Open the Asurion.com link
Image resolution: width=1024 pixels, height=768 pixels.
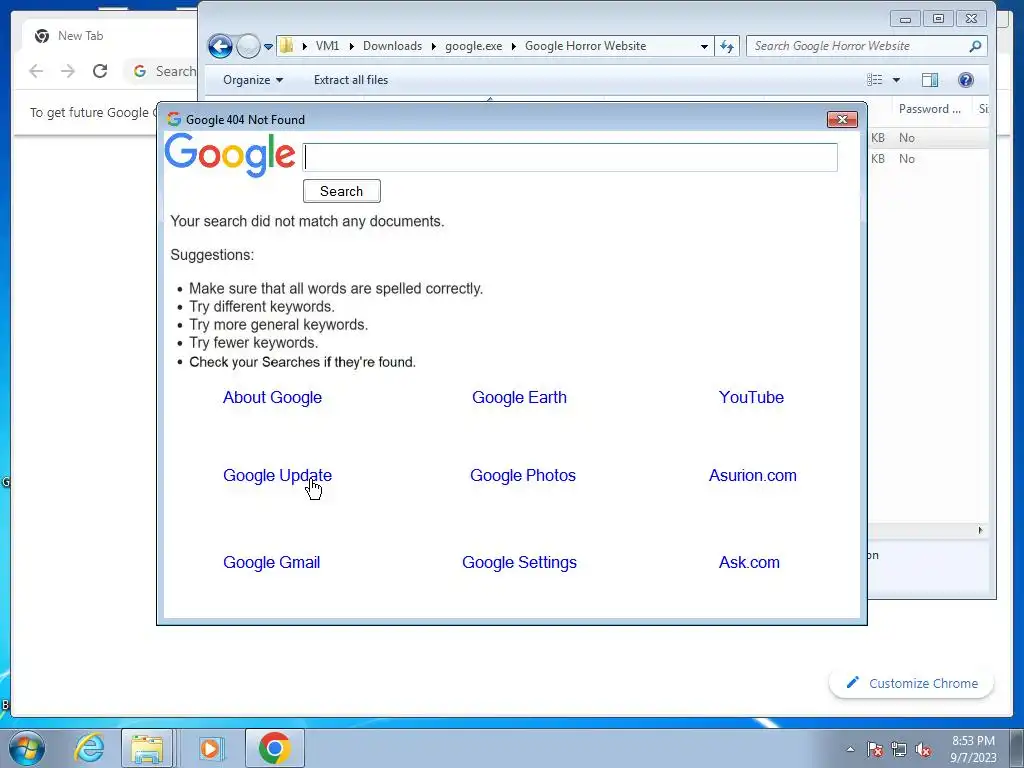[752, 475]
